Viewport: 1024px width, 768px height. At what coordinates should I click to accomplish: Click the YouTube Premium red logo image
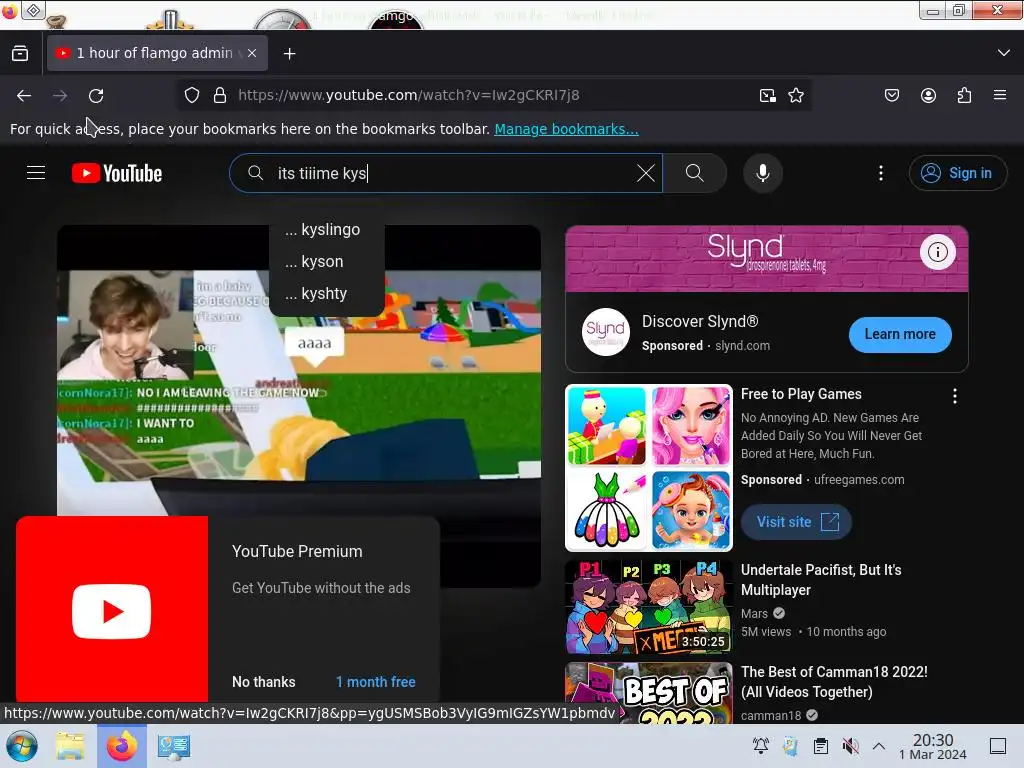(112, 609)
